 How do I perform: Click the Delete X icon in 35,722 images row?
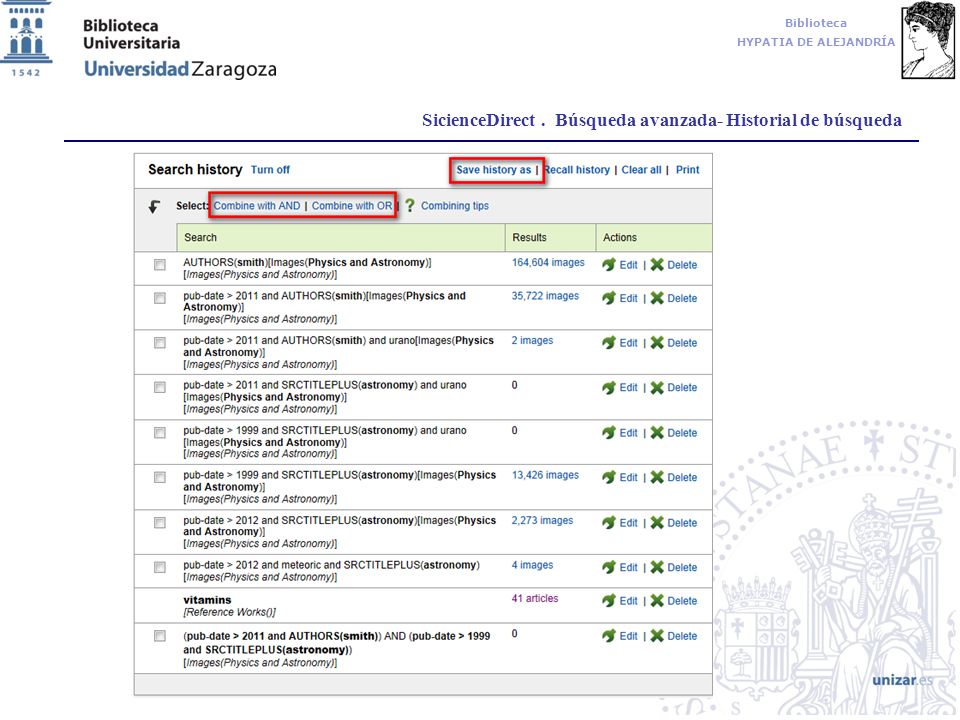(657, 298)
